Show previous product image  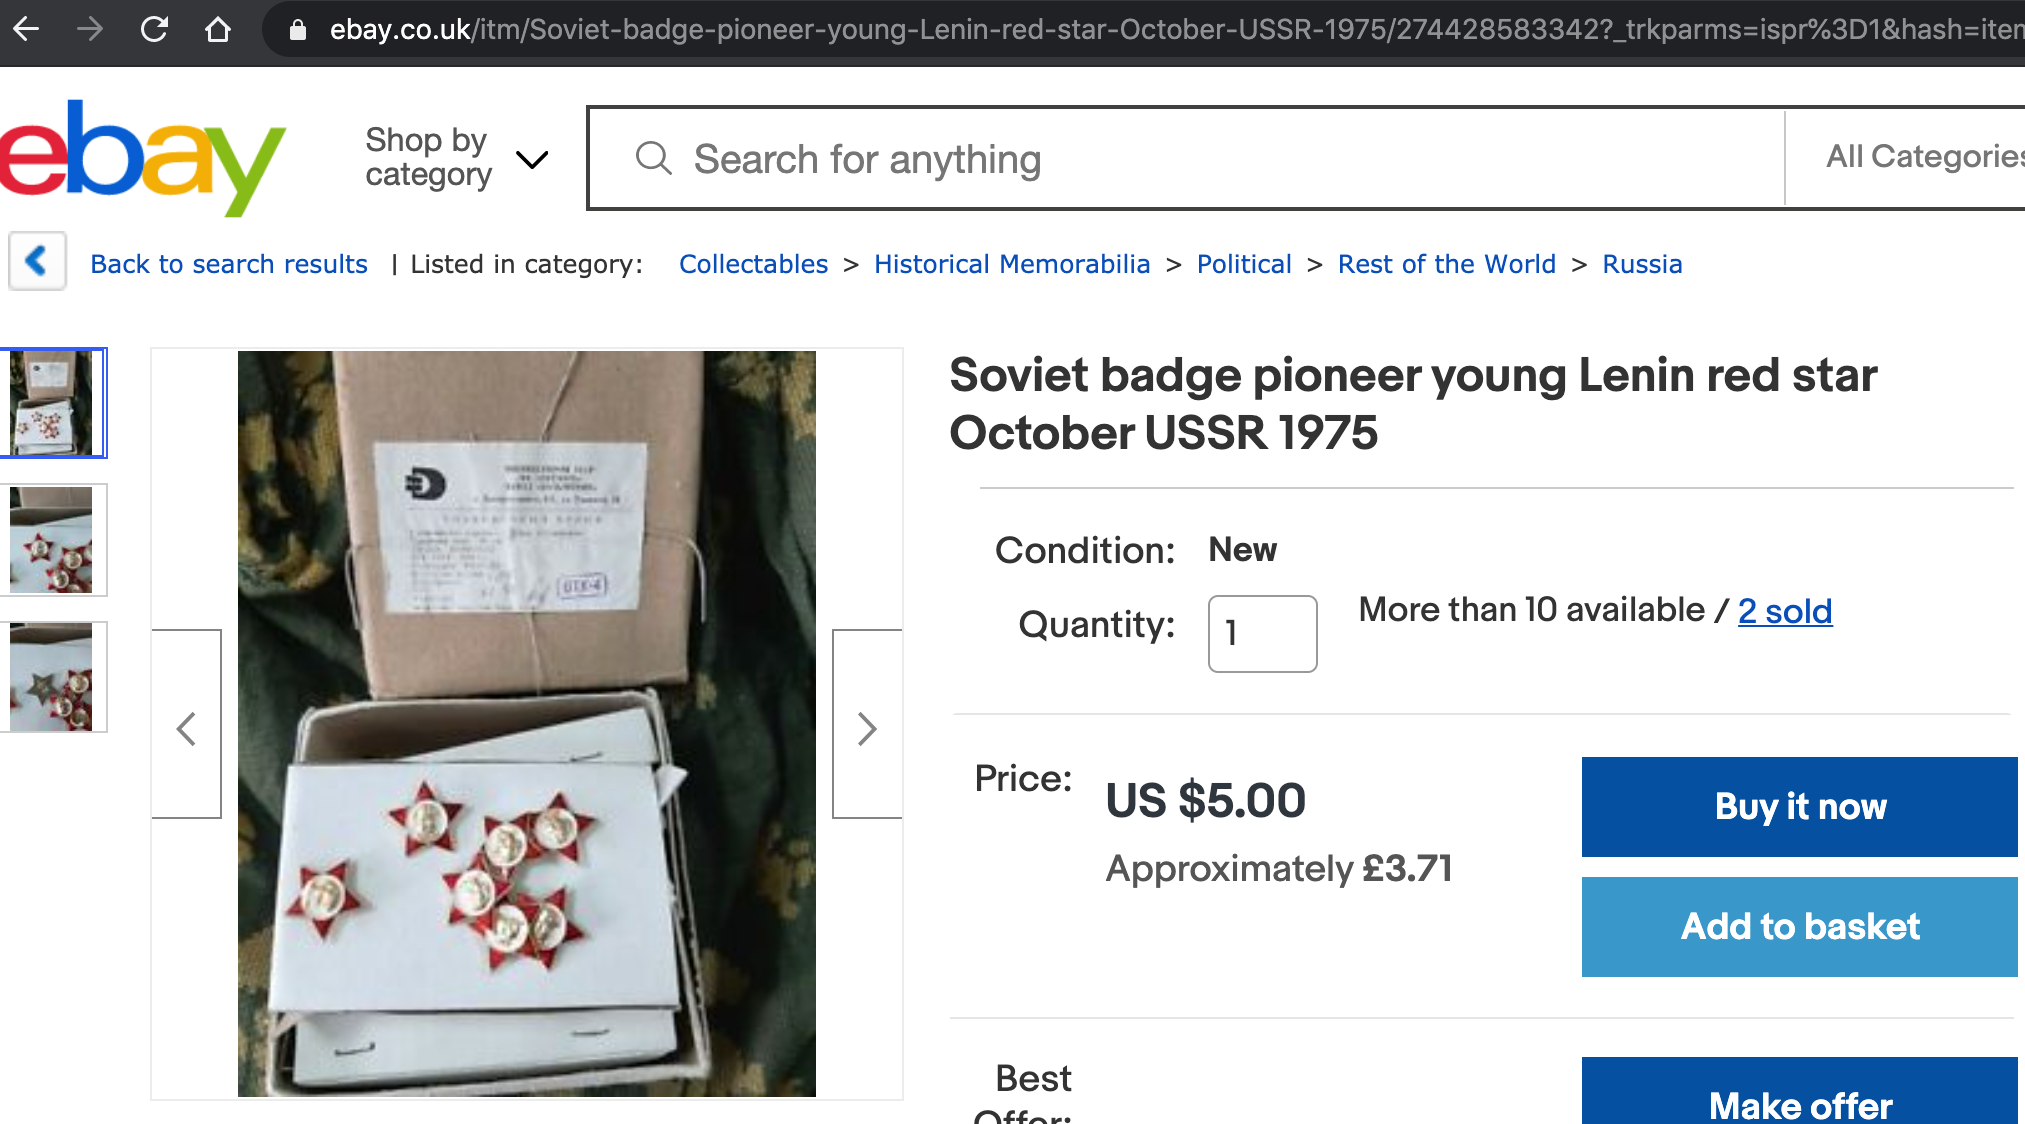pos(186,727)
